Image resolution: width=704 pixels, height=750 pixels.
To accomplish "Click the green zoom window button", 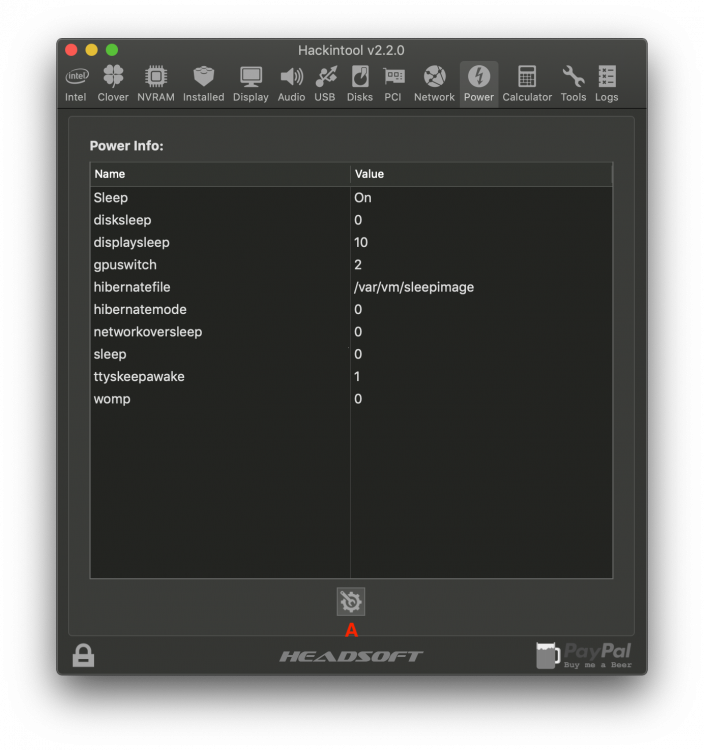I will pyautogui.click(x=112, y=50).
